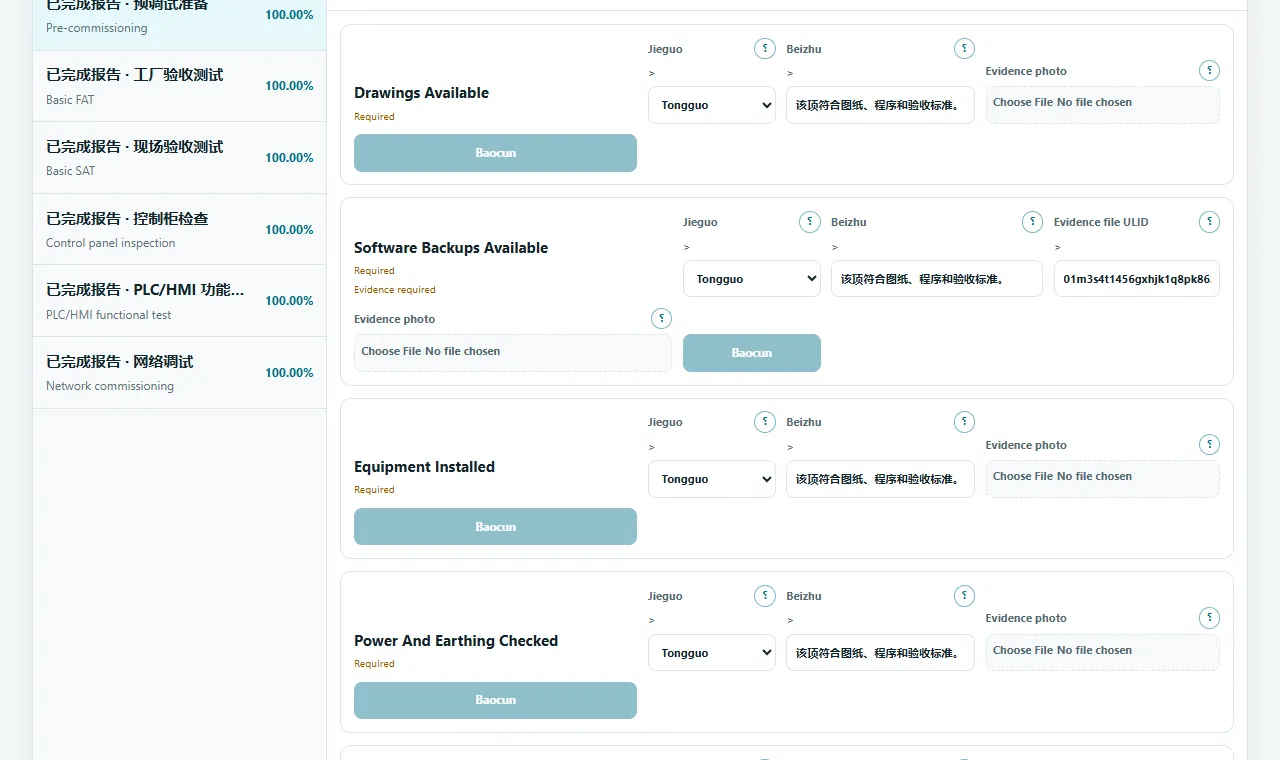Open Jieguo dropdown for Power And Earthing Checked
Viewport: 1280px width, 760px height.
[x=712, y=653]
